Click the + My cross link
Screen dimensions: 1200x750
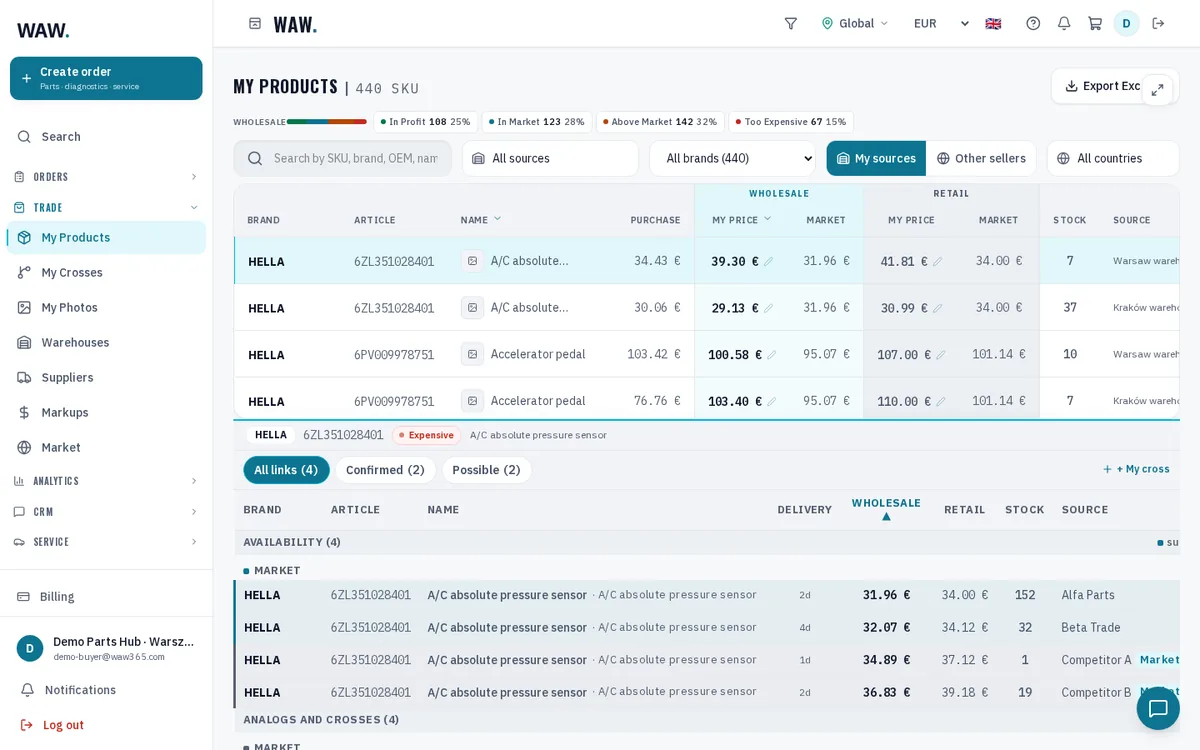point(1136,469)
